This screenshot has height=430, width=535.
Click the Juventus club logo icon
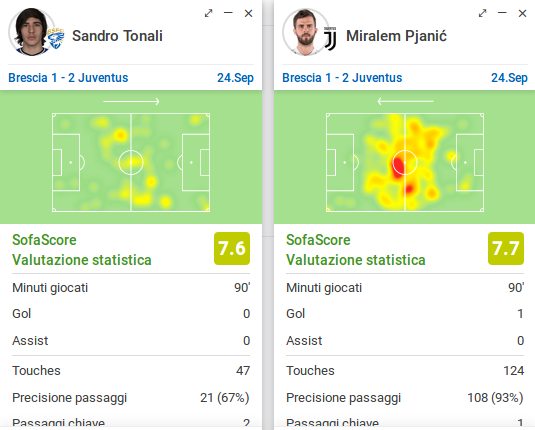click(330, 39)
